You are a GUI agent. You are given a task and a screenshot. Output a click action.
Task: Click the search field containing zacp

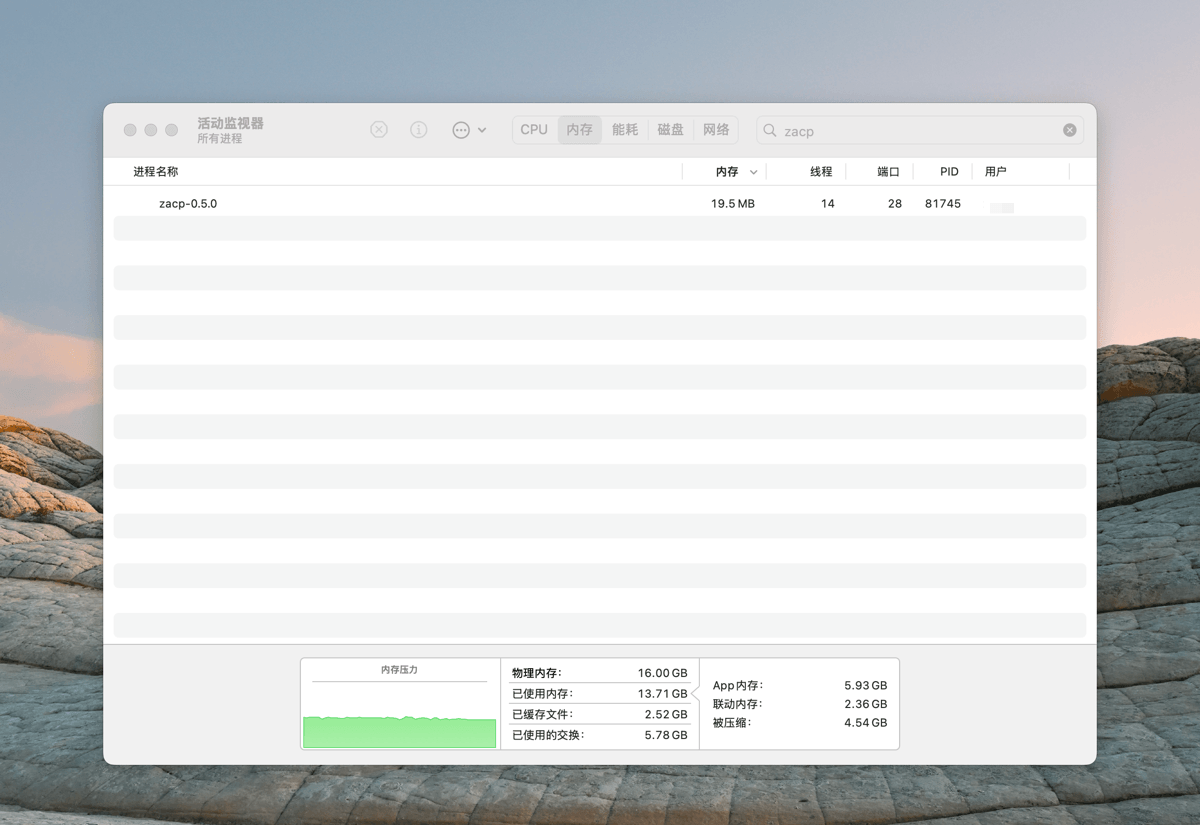click(920, 130)
